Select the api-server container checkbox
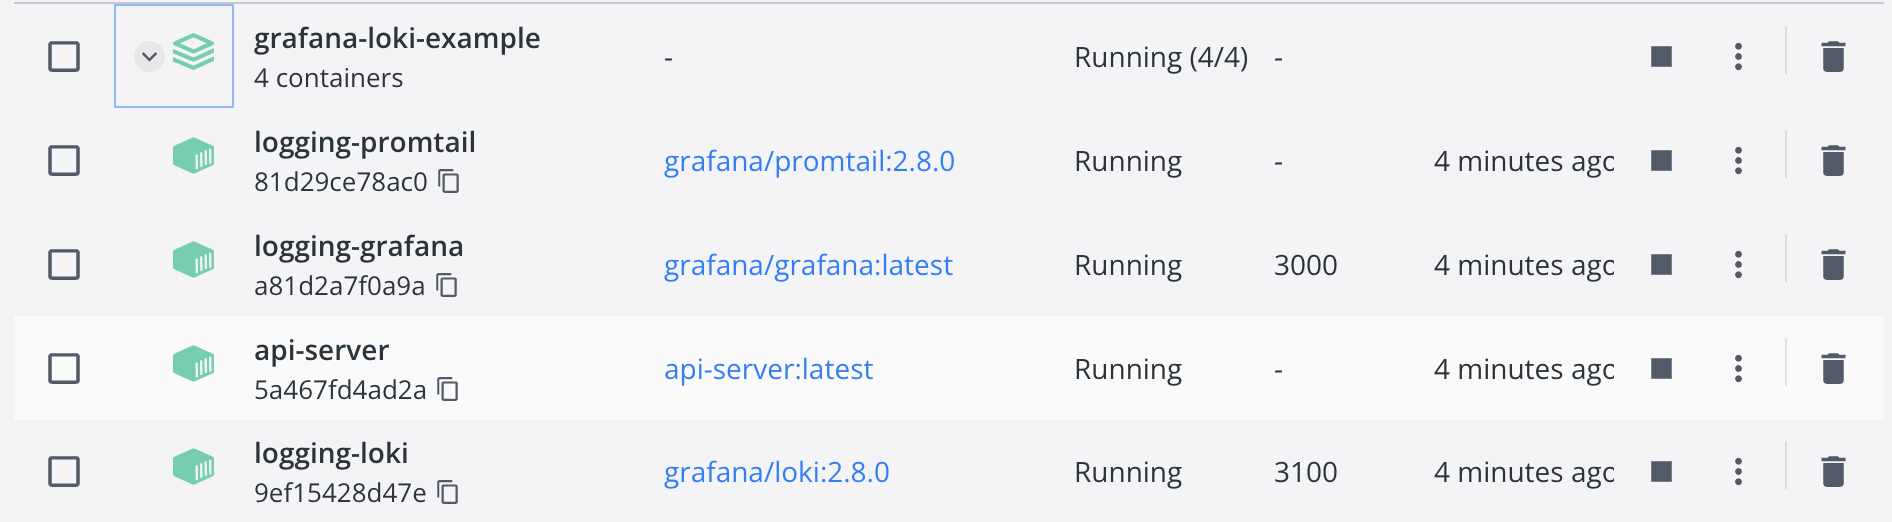The image size is (1892, 522). click(64, 368)
